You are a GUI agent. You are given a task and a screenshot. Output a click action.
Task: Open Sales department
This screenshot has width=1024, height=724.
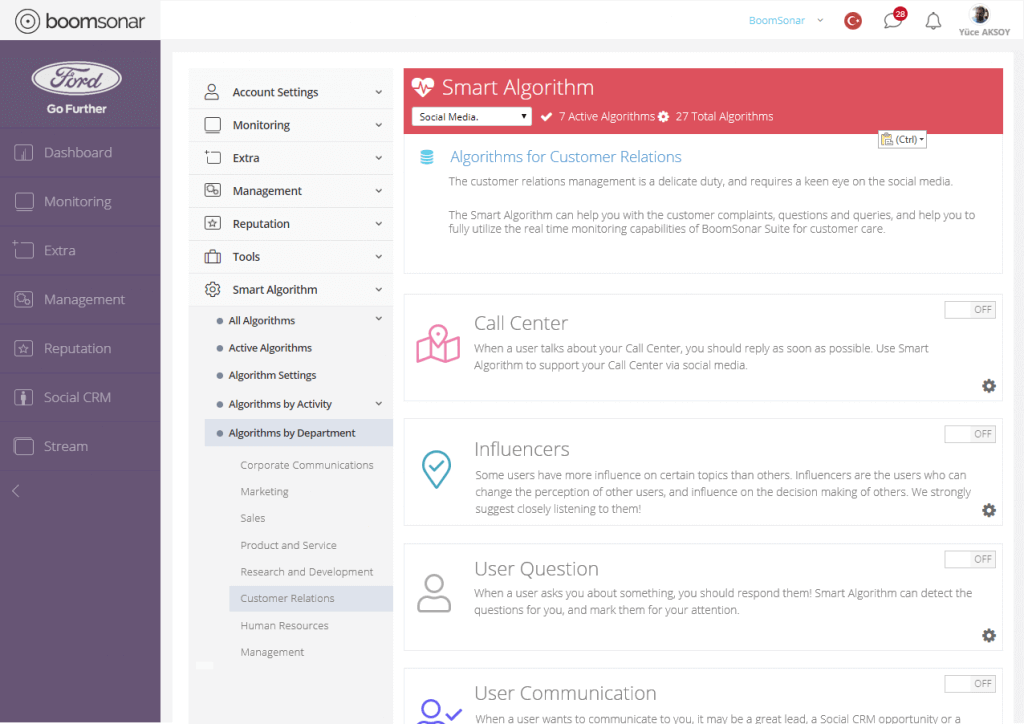coord(253,518)
